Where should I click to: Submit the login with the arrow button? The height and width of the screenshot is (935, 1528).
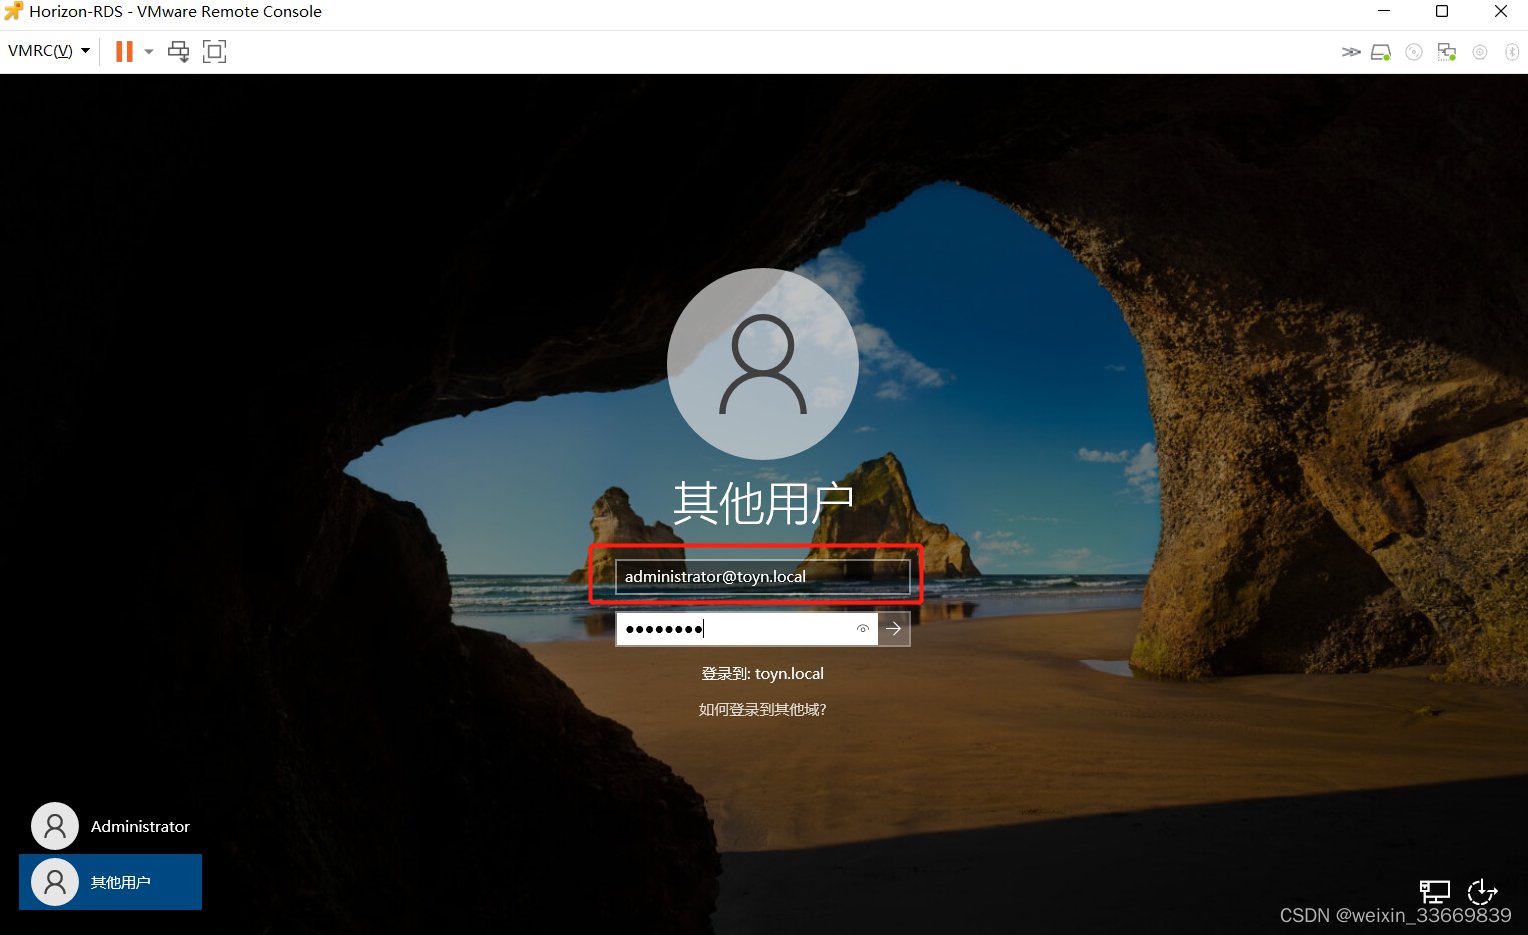(894, 629)
